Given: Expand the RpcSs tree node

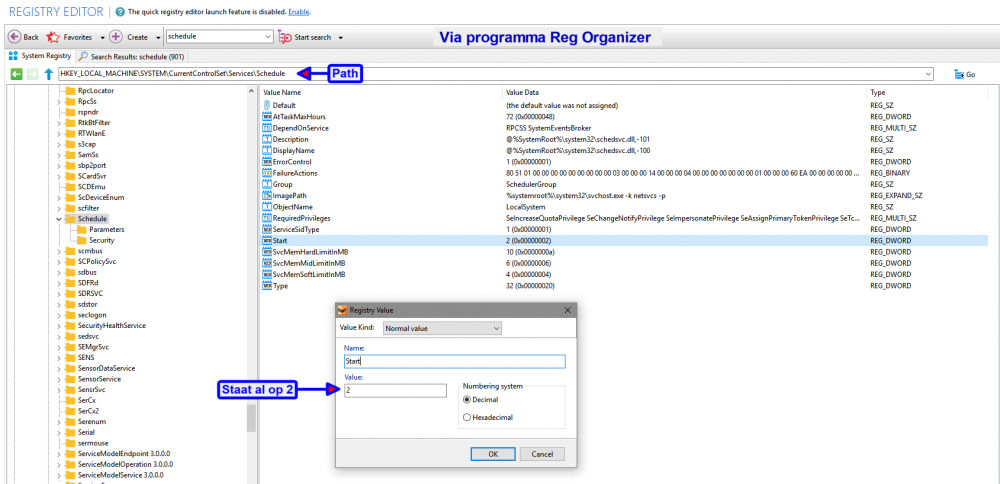Looking at the screenshot, I should [x=59, y=101].
